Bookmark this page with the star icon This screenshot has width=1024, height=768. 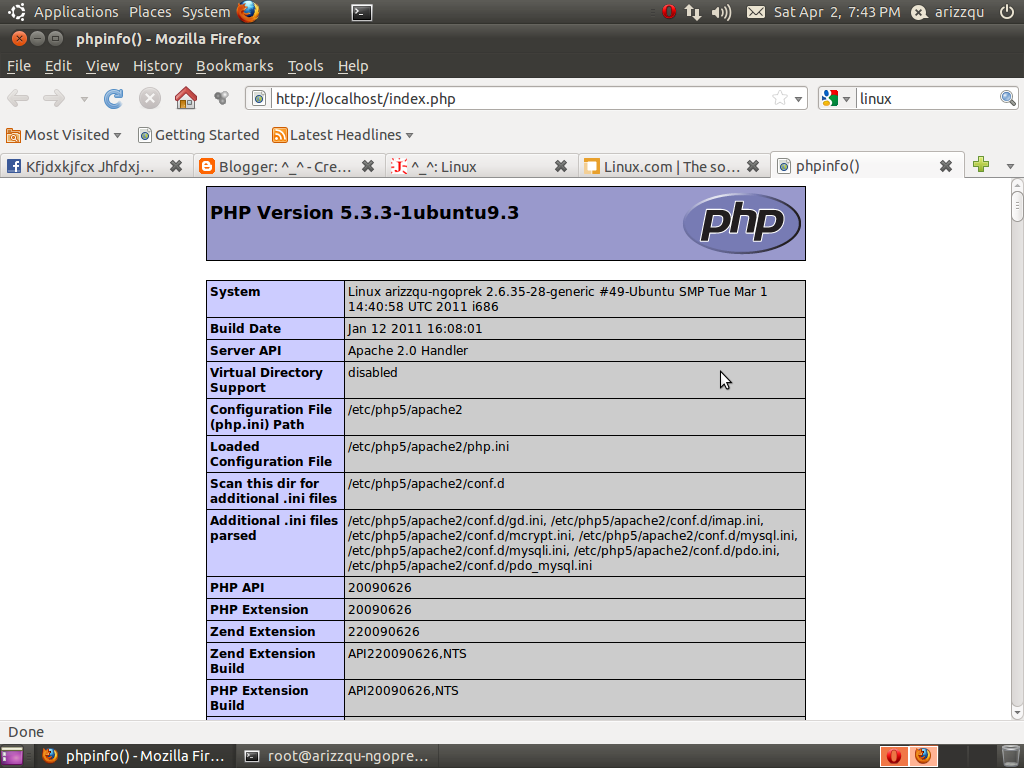click(x=779, y=99)
